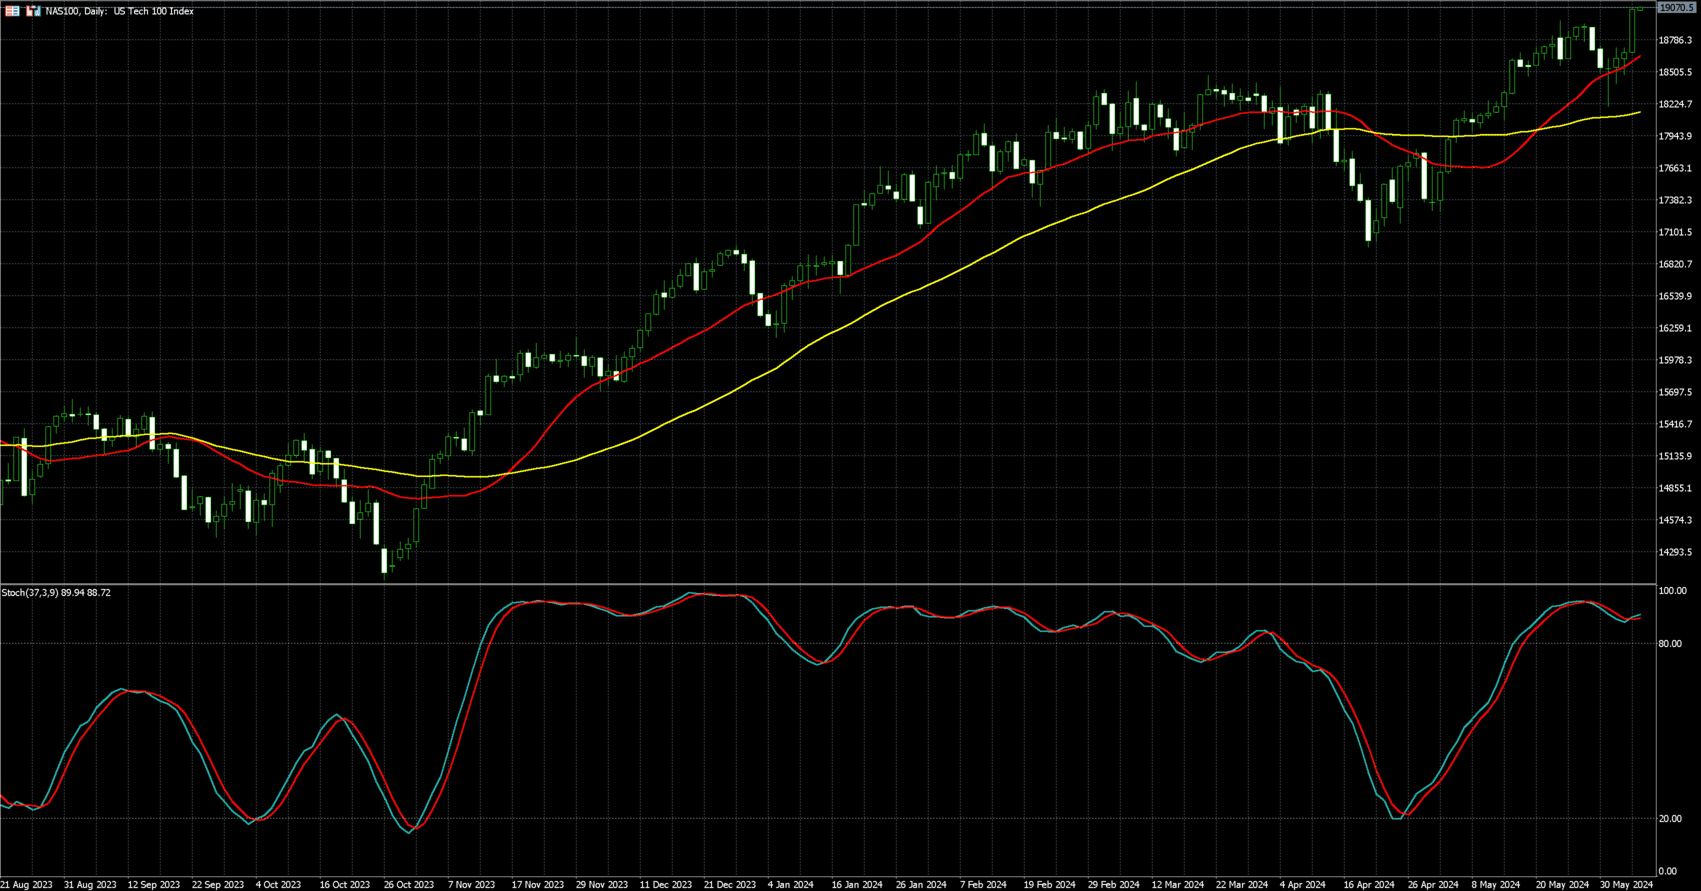
Task: Click the 16539.9 price scale label
Action: point(1675,296)
